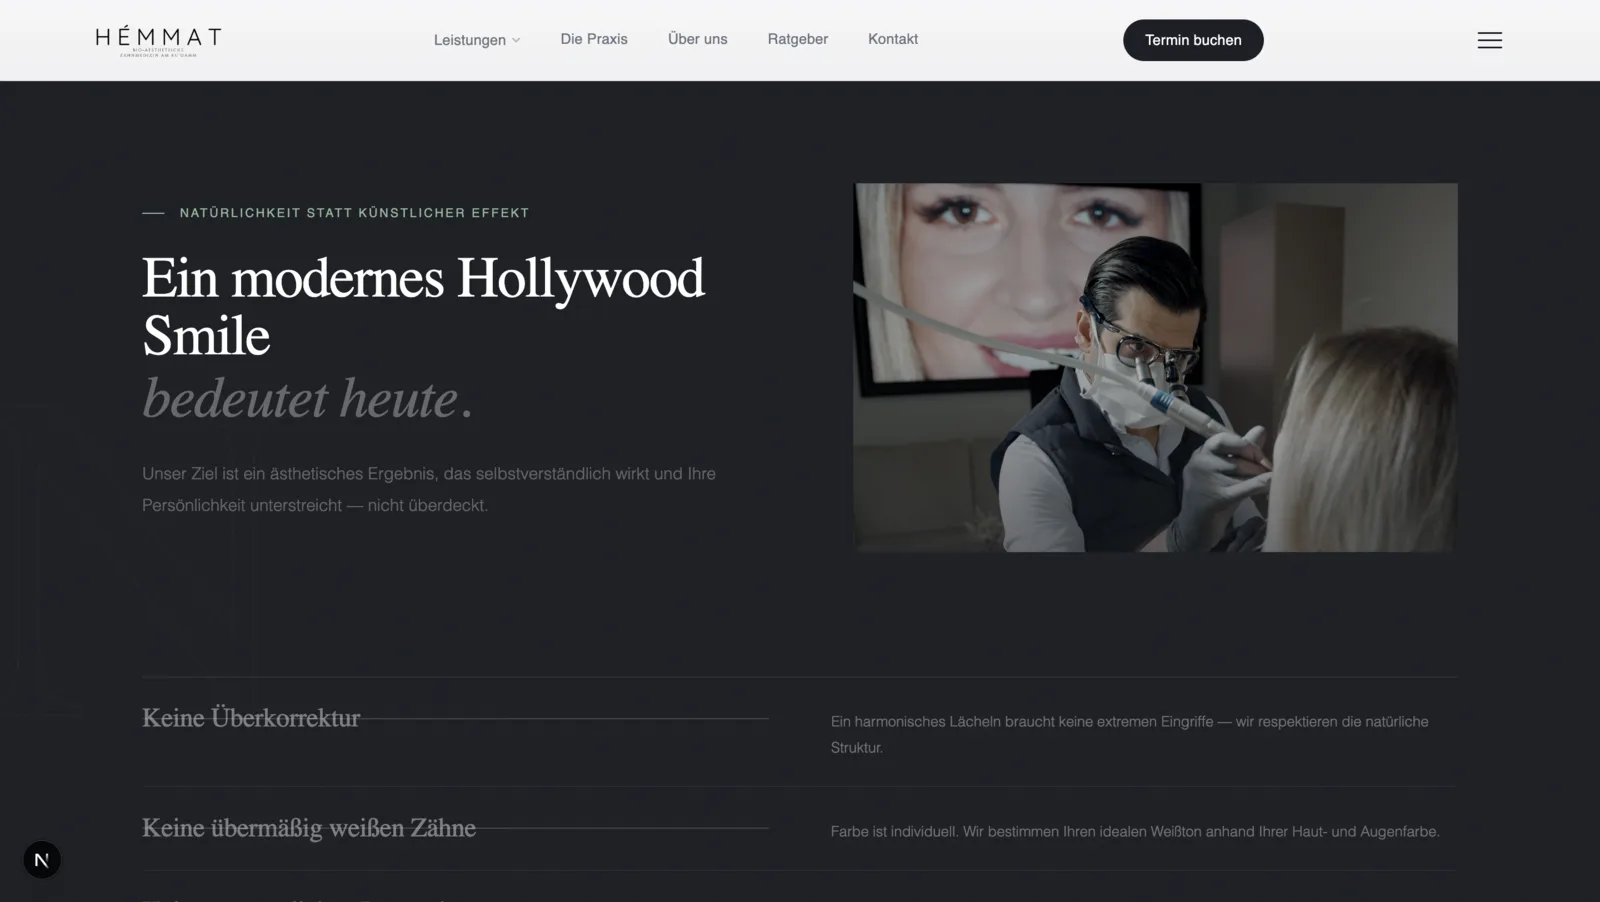Select Ratgeber in the navigation
This screenshot has height=902, width=1600.
point(797,39)
